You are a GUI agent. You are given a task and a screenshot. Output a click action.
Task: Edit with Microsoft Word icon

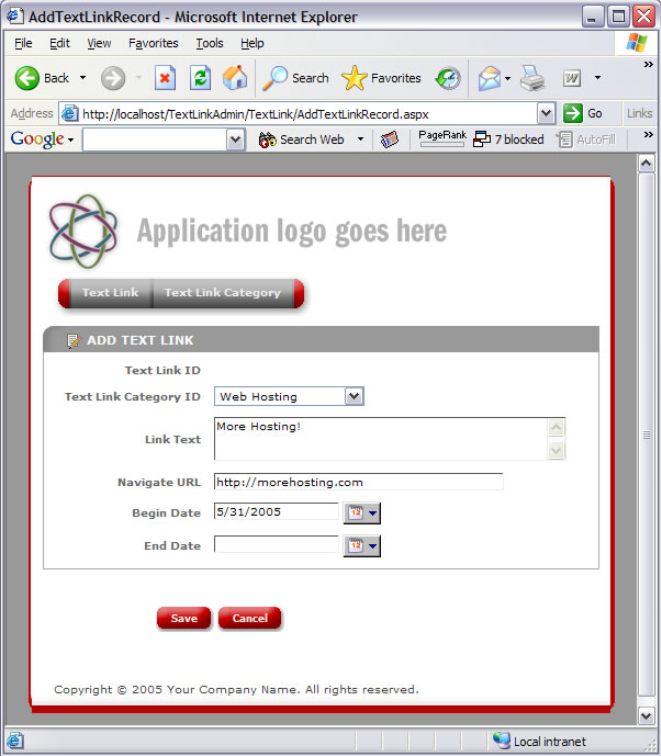tap(572, 78)
